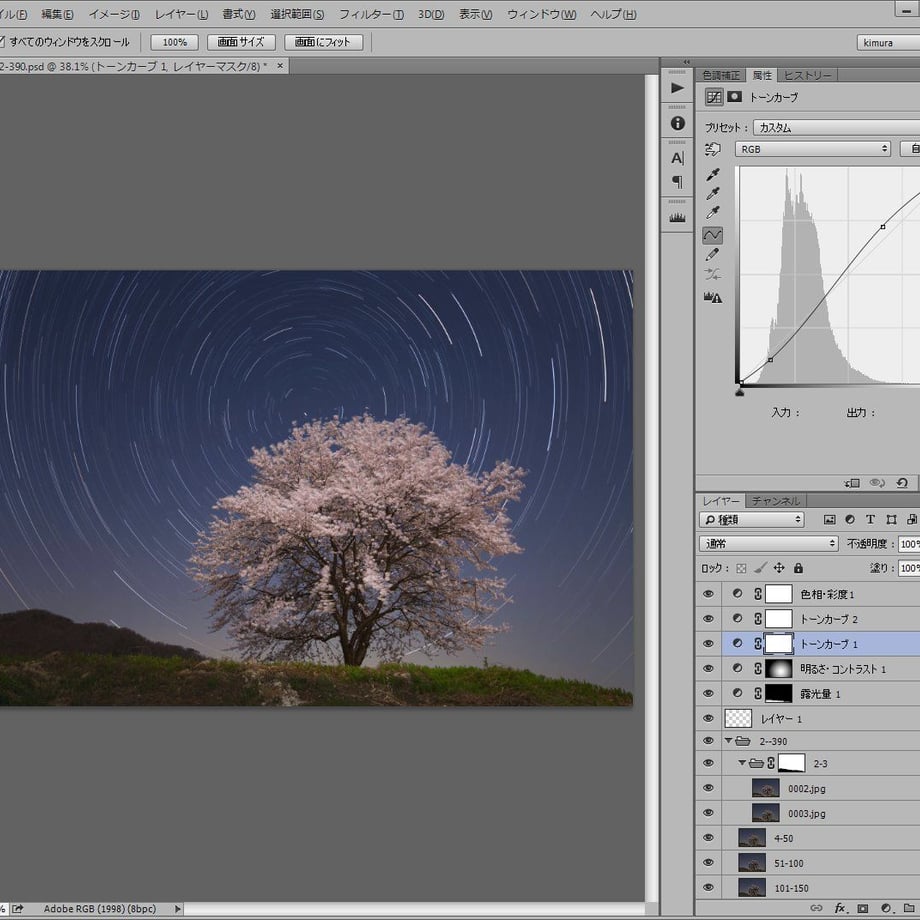920x920 pixels.
Task: Click the lower curve control point
Action: coord(770,360)
